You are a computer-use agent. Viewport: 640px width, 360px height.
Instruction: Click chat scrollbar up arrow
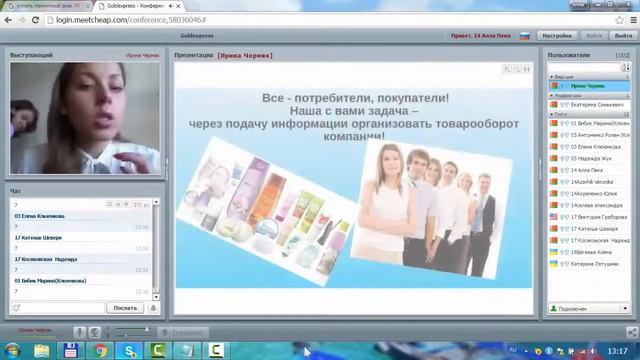[156, 202]
